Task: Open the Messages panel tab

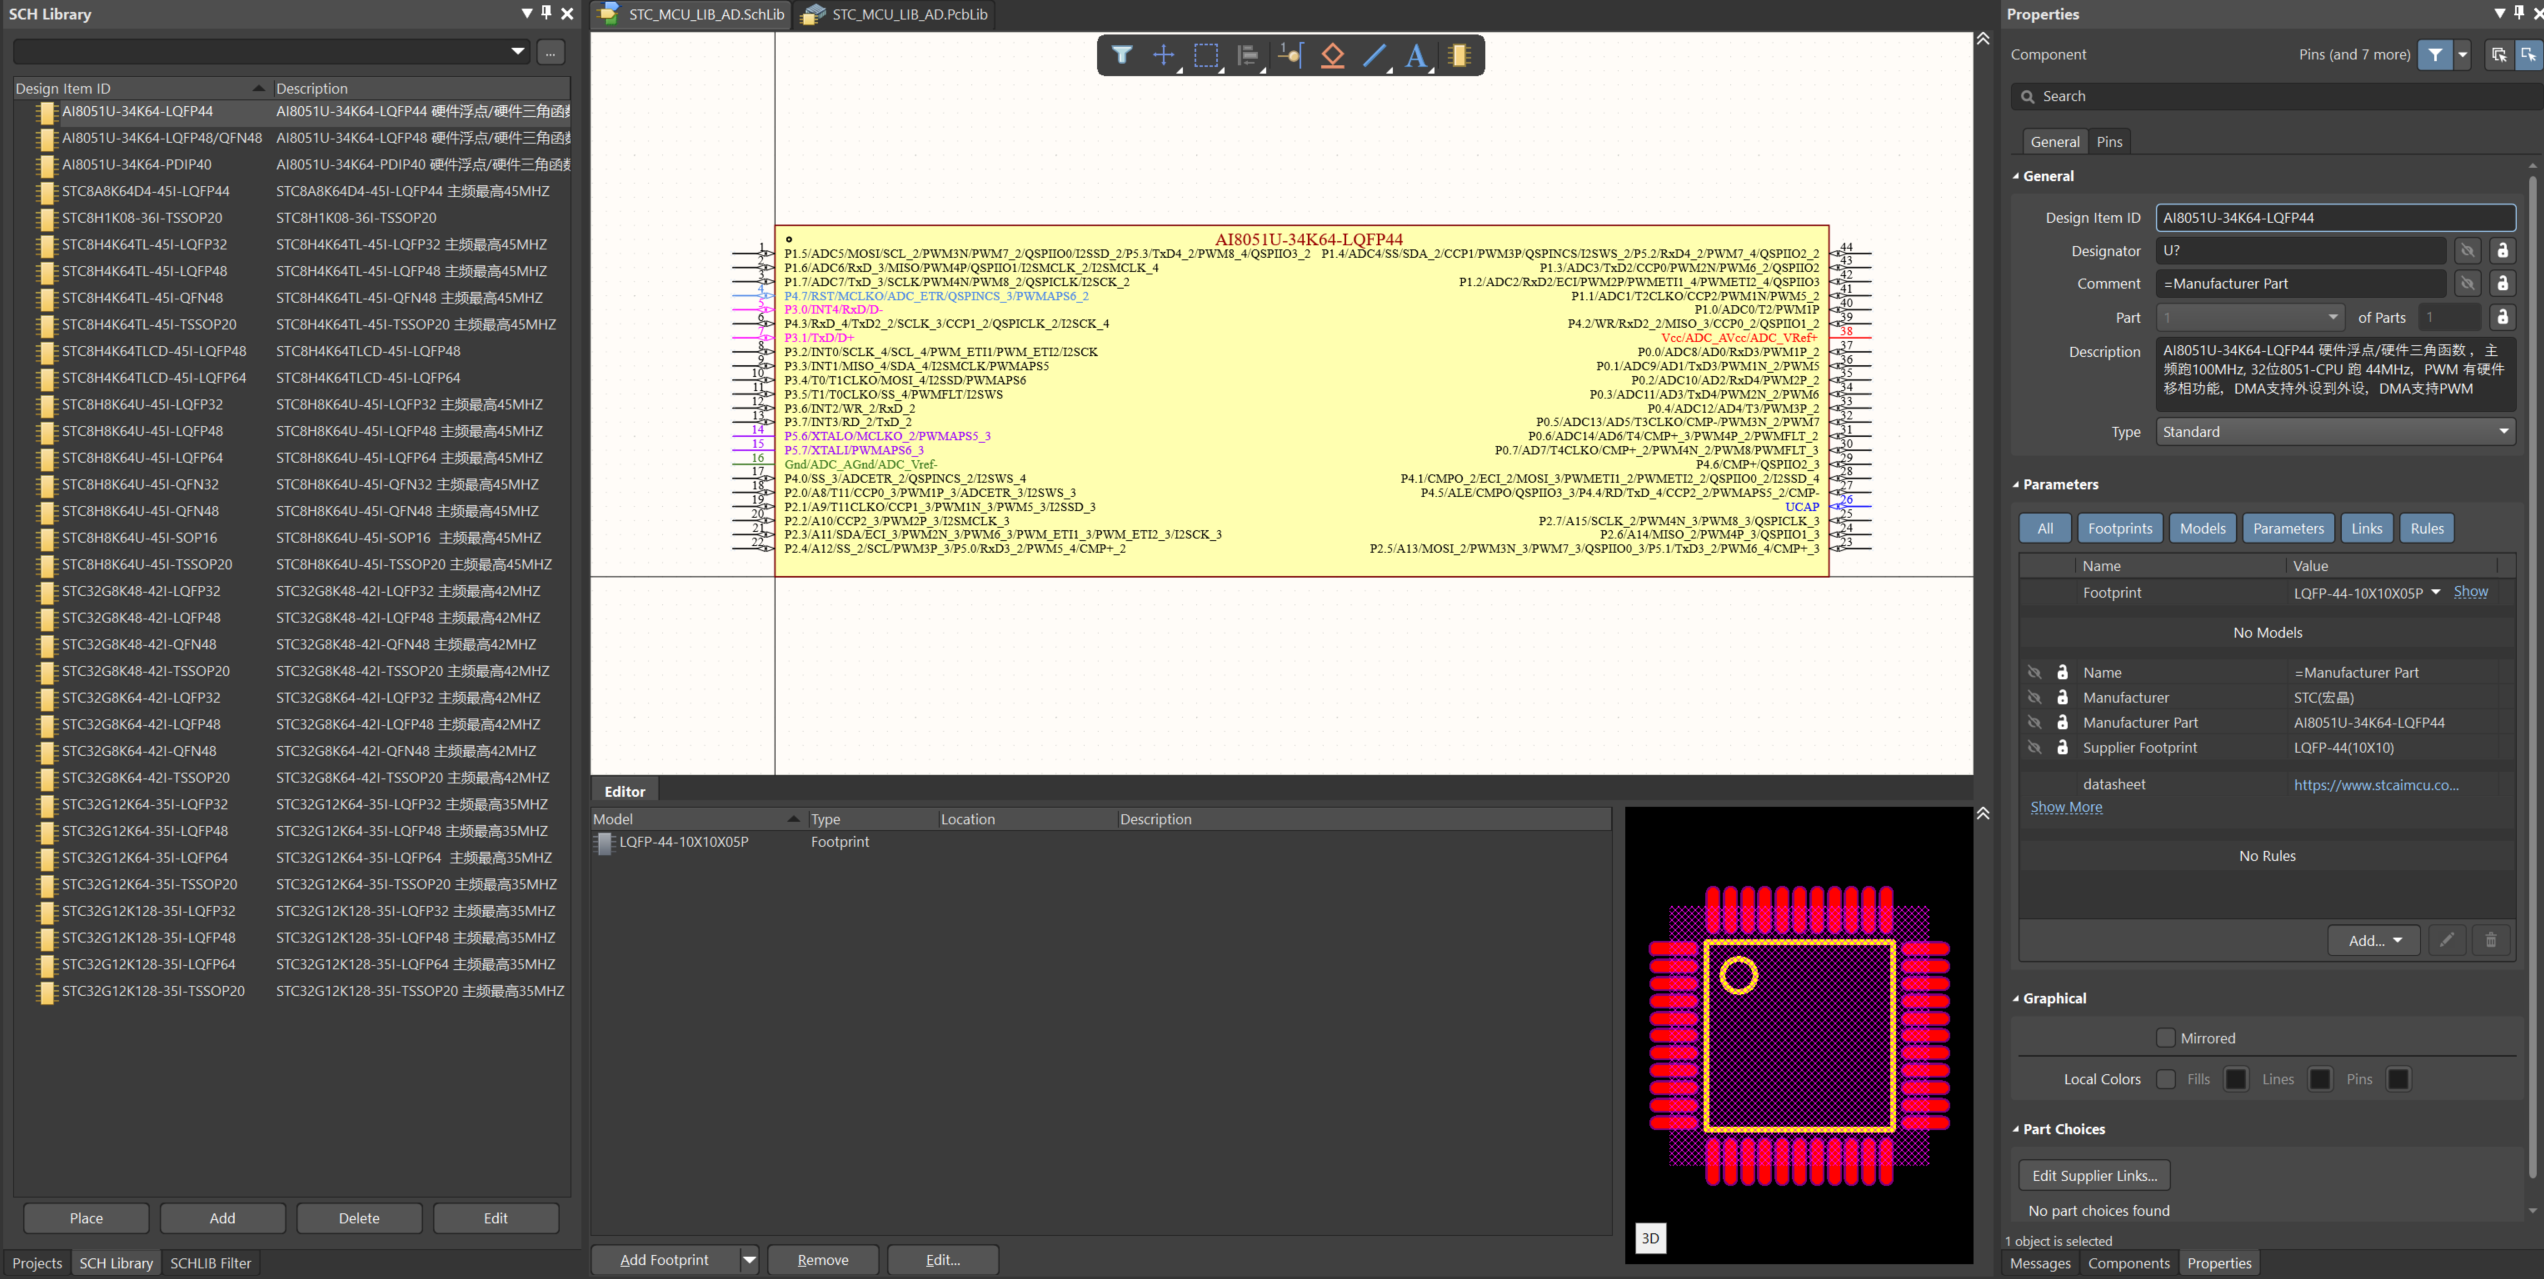Action: tap(2040, 1263)
